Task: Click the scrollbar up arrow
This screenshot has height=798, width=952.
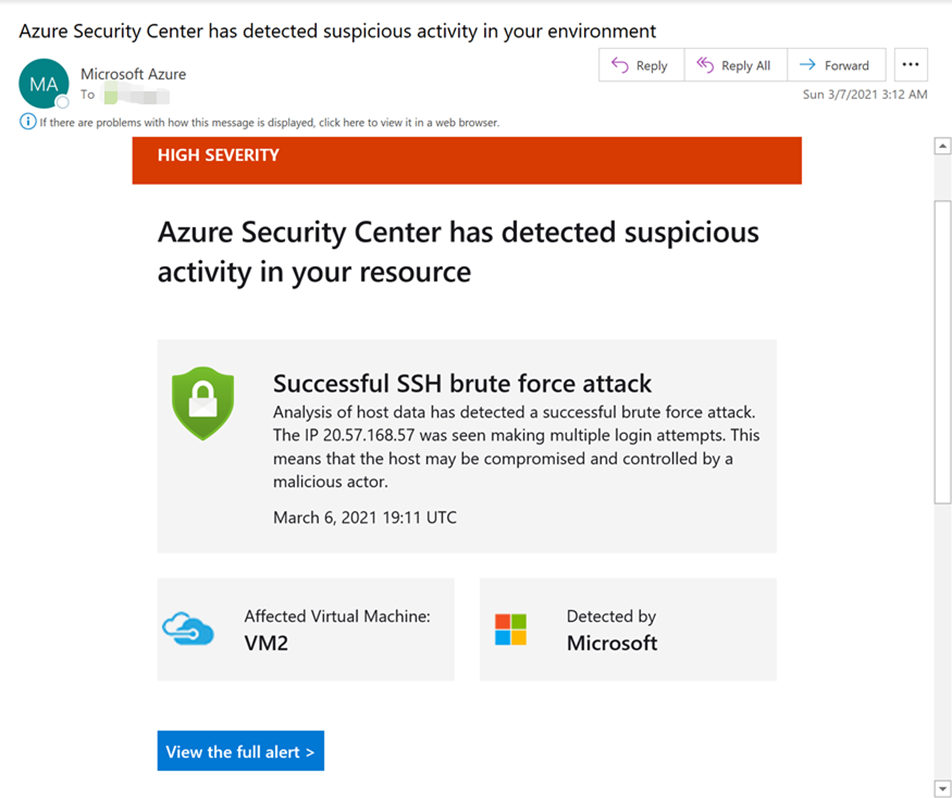Action: click(942, 146)
